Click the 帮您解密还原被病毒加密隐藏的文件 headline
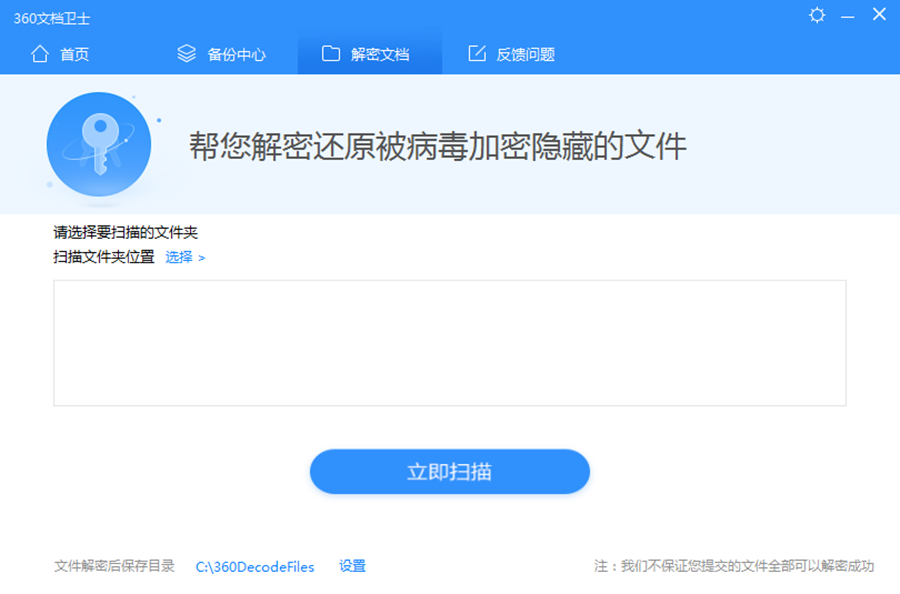 tap(437, 146)
